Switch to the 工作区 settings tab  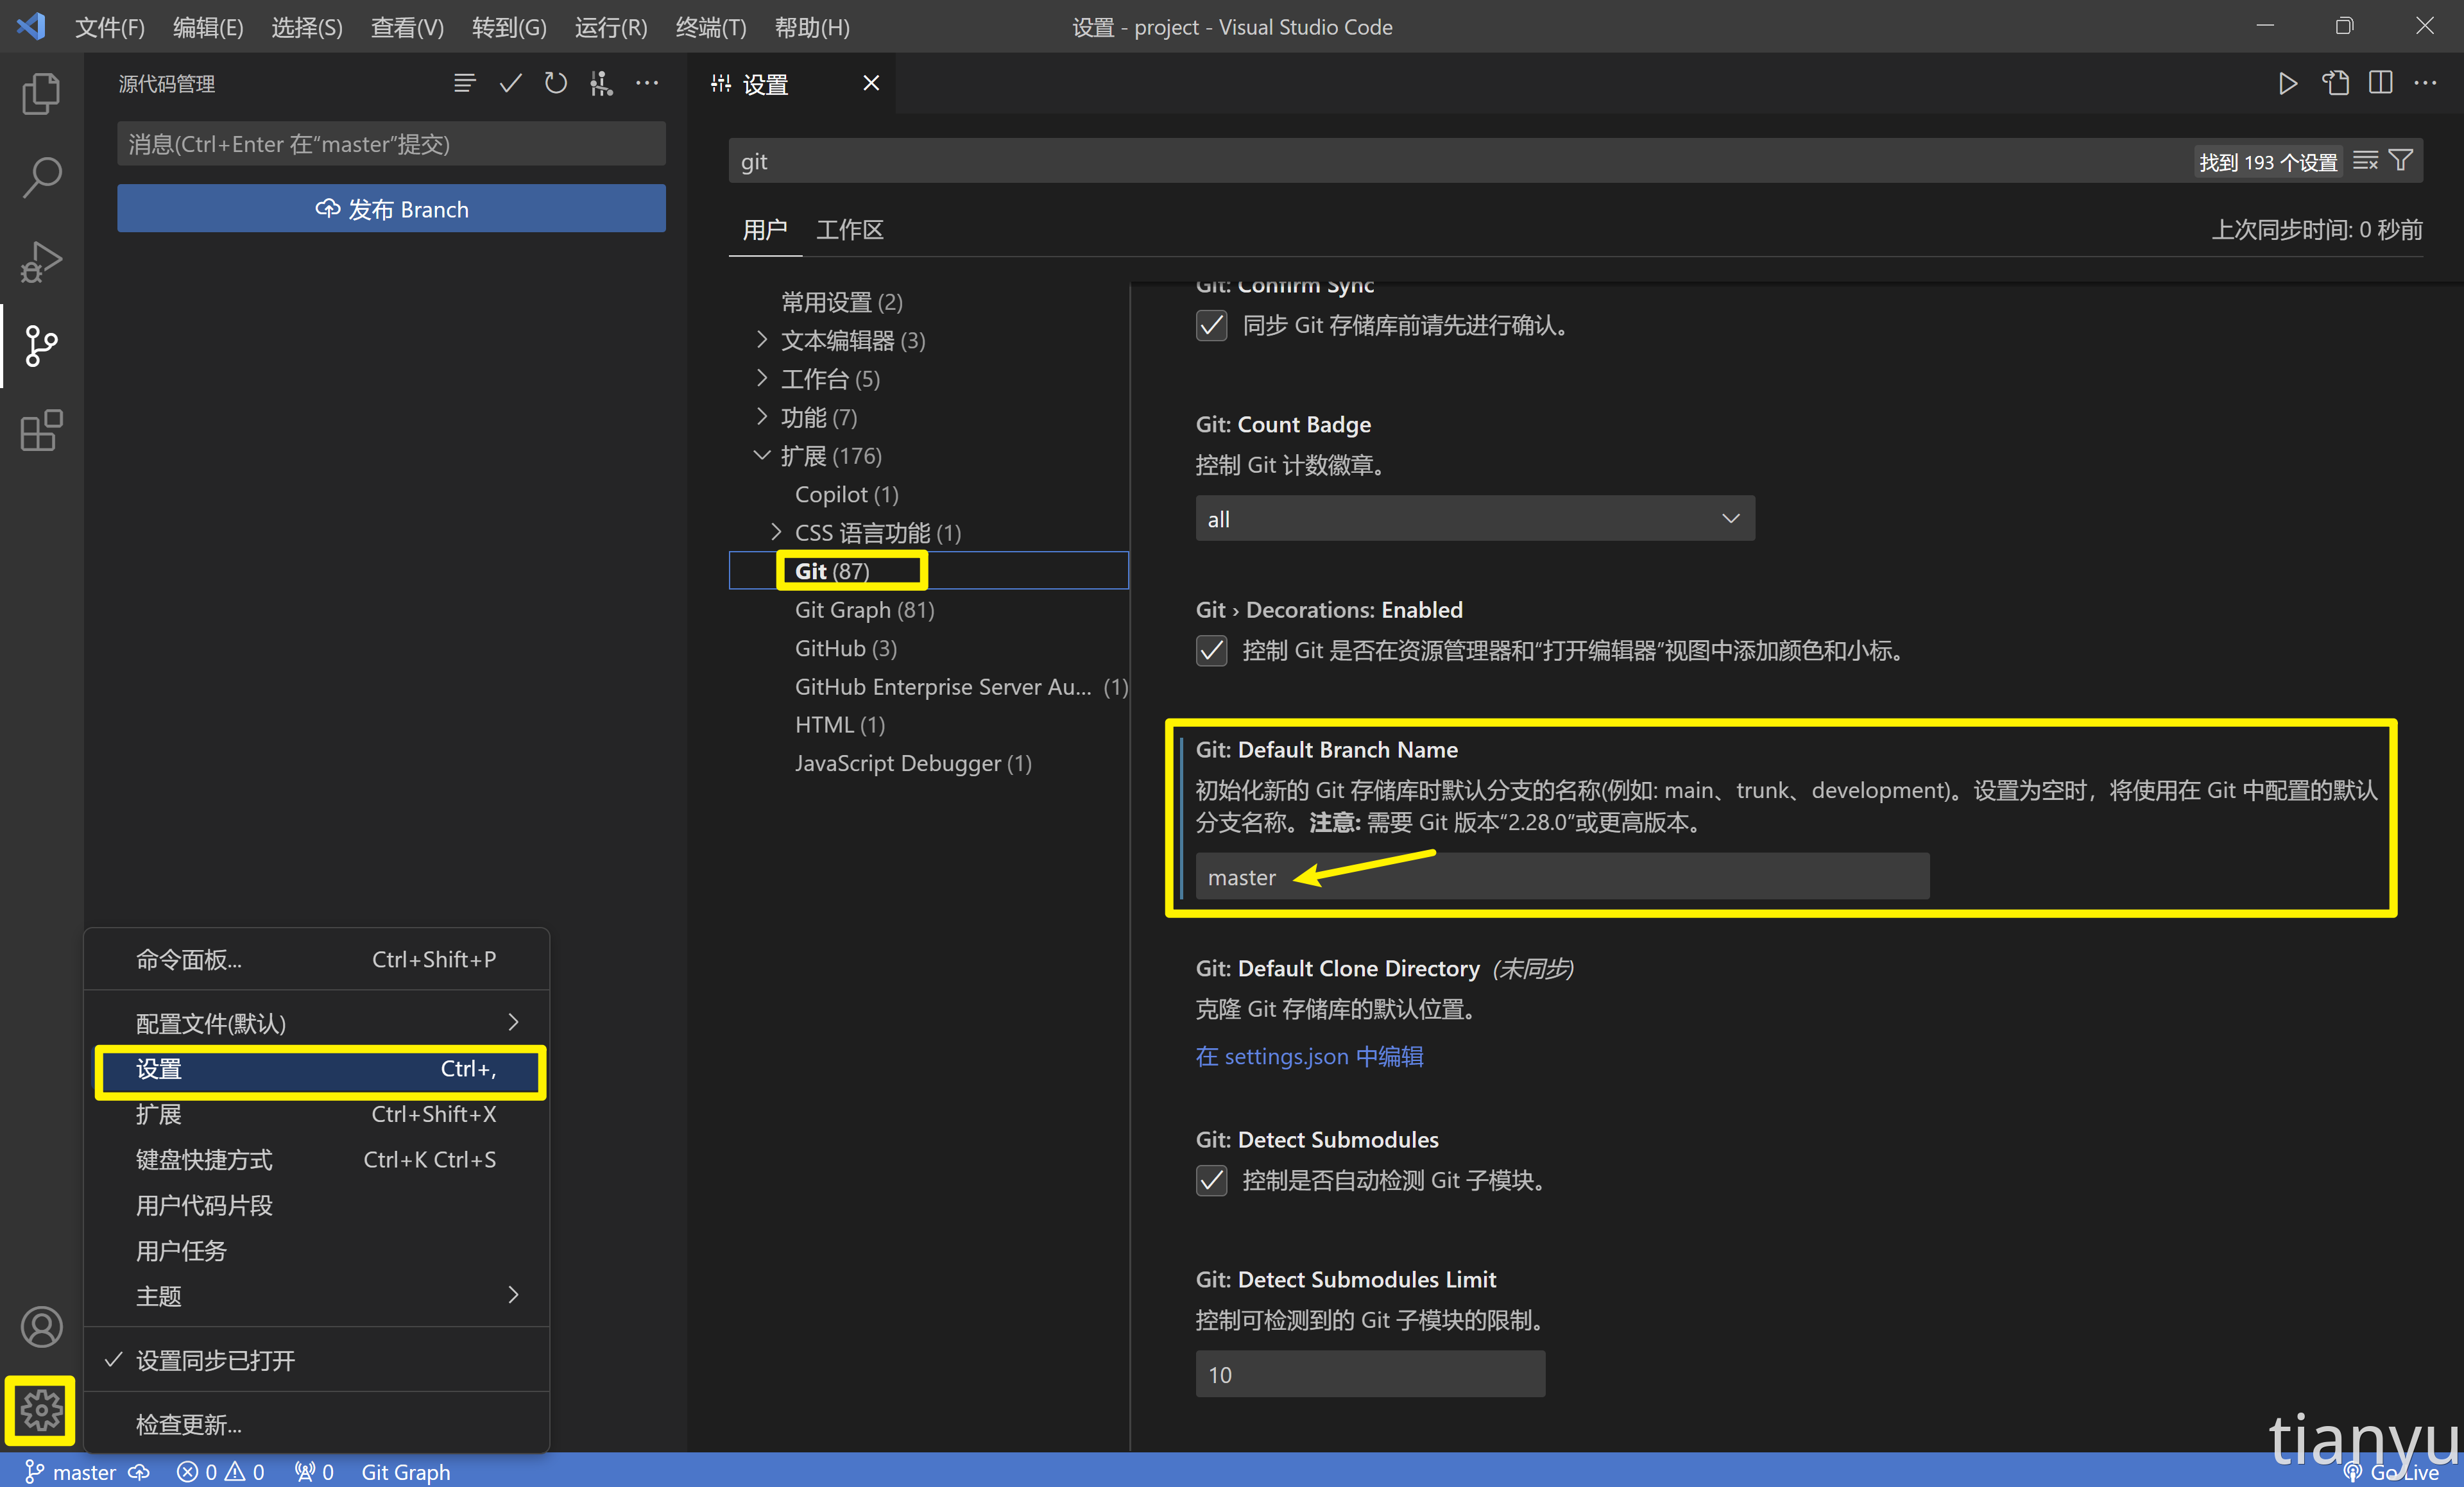[x=849, y=230]
